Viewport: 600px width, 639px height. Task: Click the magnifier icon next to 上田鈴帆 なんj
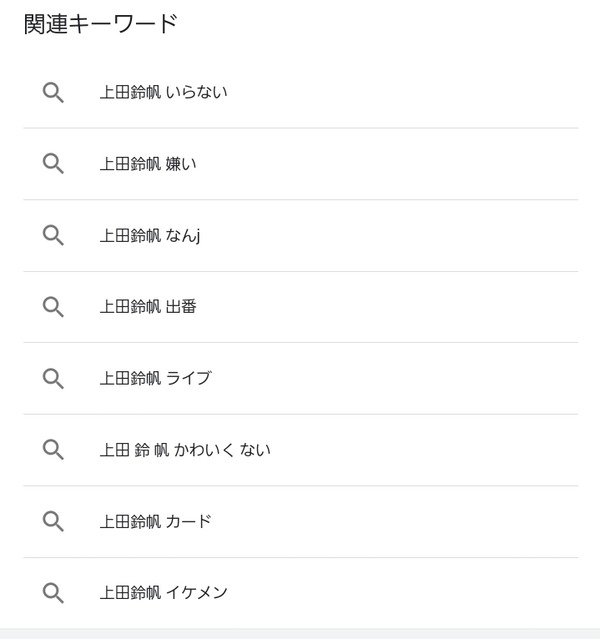[x=53, y=236]
